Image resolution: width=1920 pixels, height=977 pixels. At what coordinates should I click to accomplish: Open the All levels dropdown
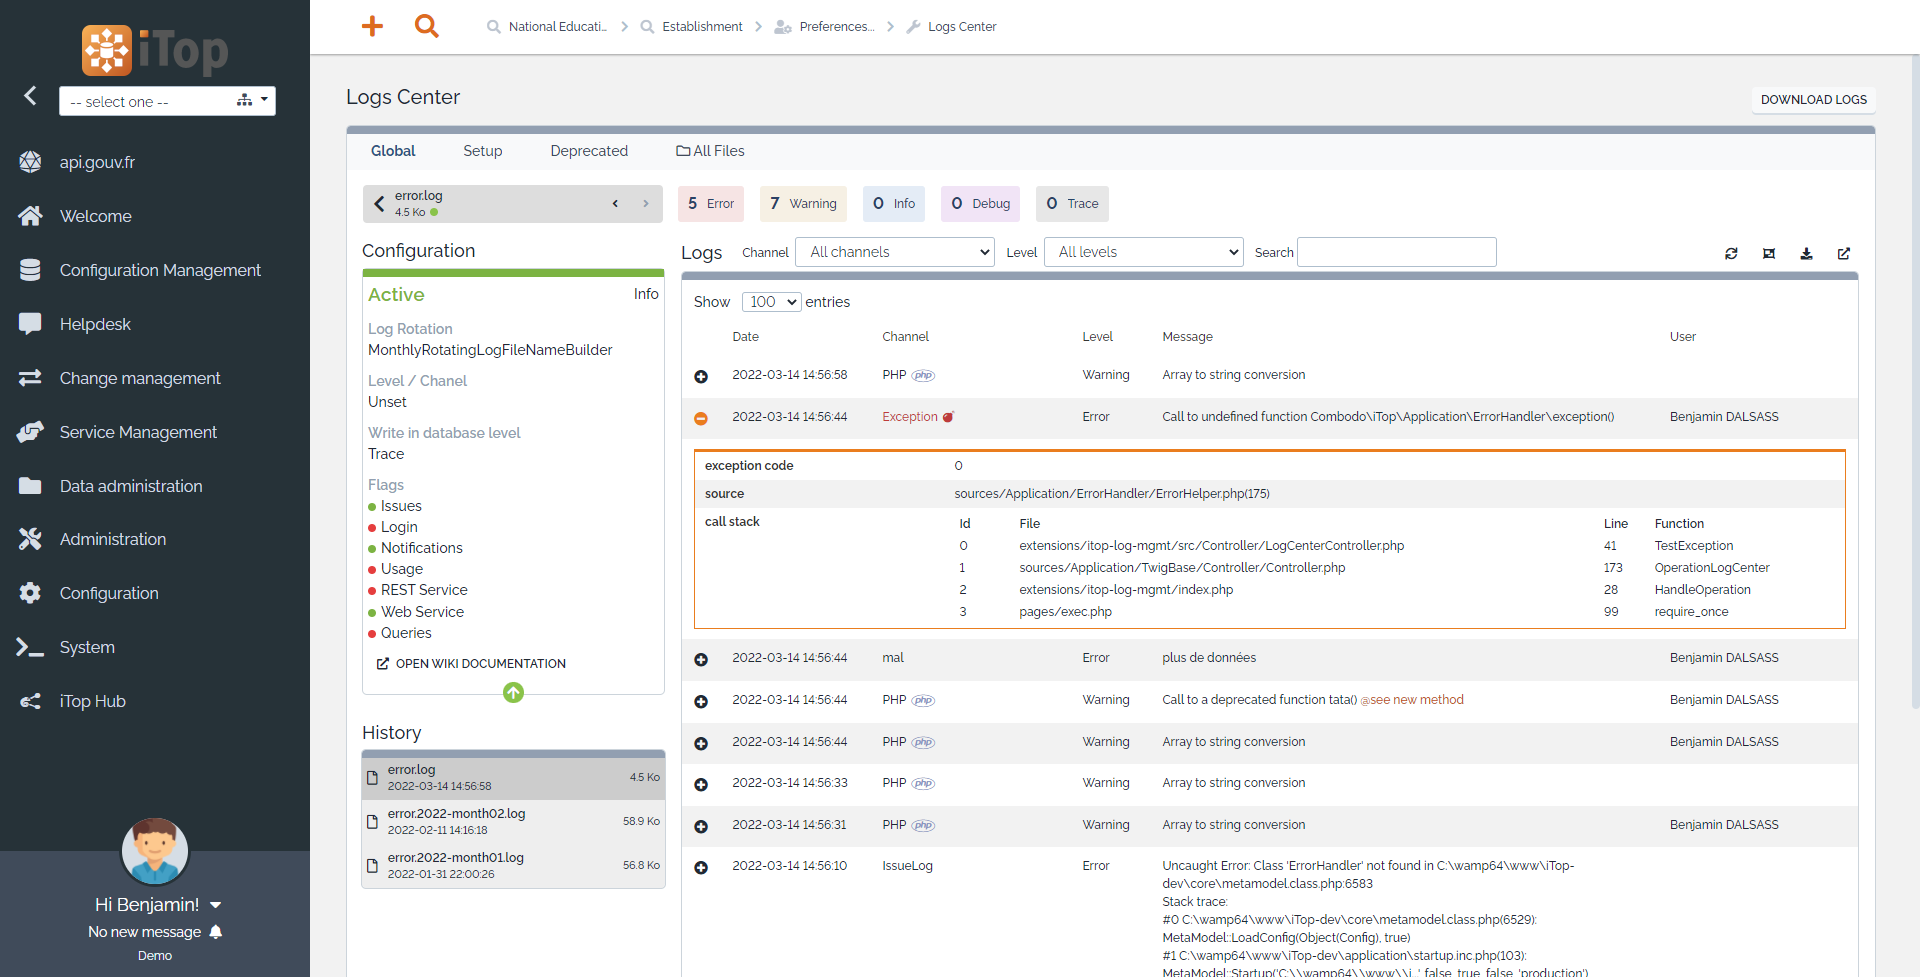[x=1144, y=252]
